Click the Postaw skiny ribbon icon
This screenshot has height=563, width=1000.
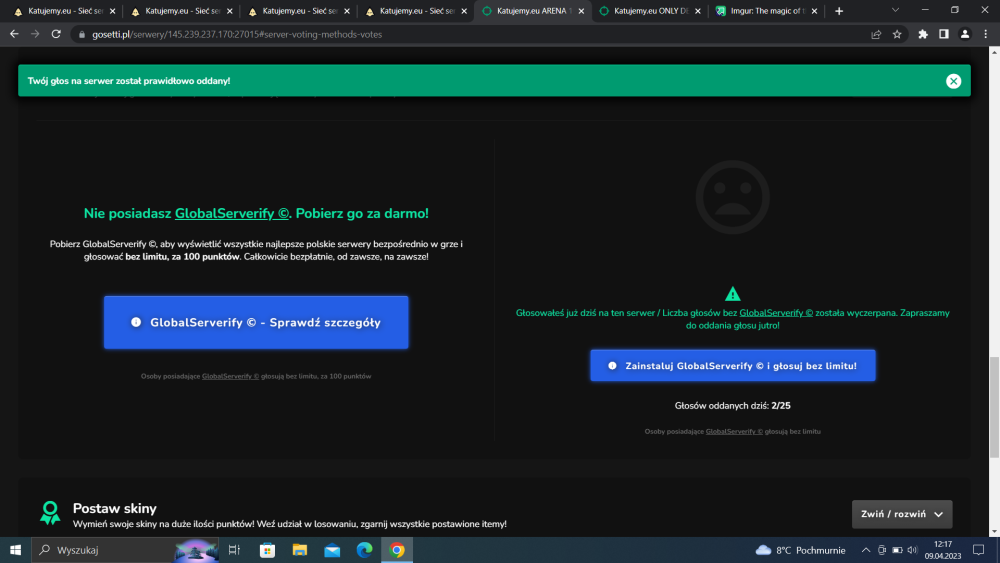click(50, 513)
